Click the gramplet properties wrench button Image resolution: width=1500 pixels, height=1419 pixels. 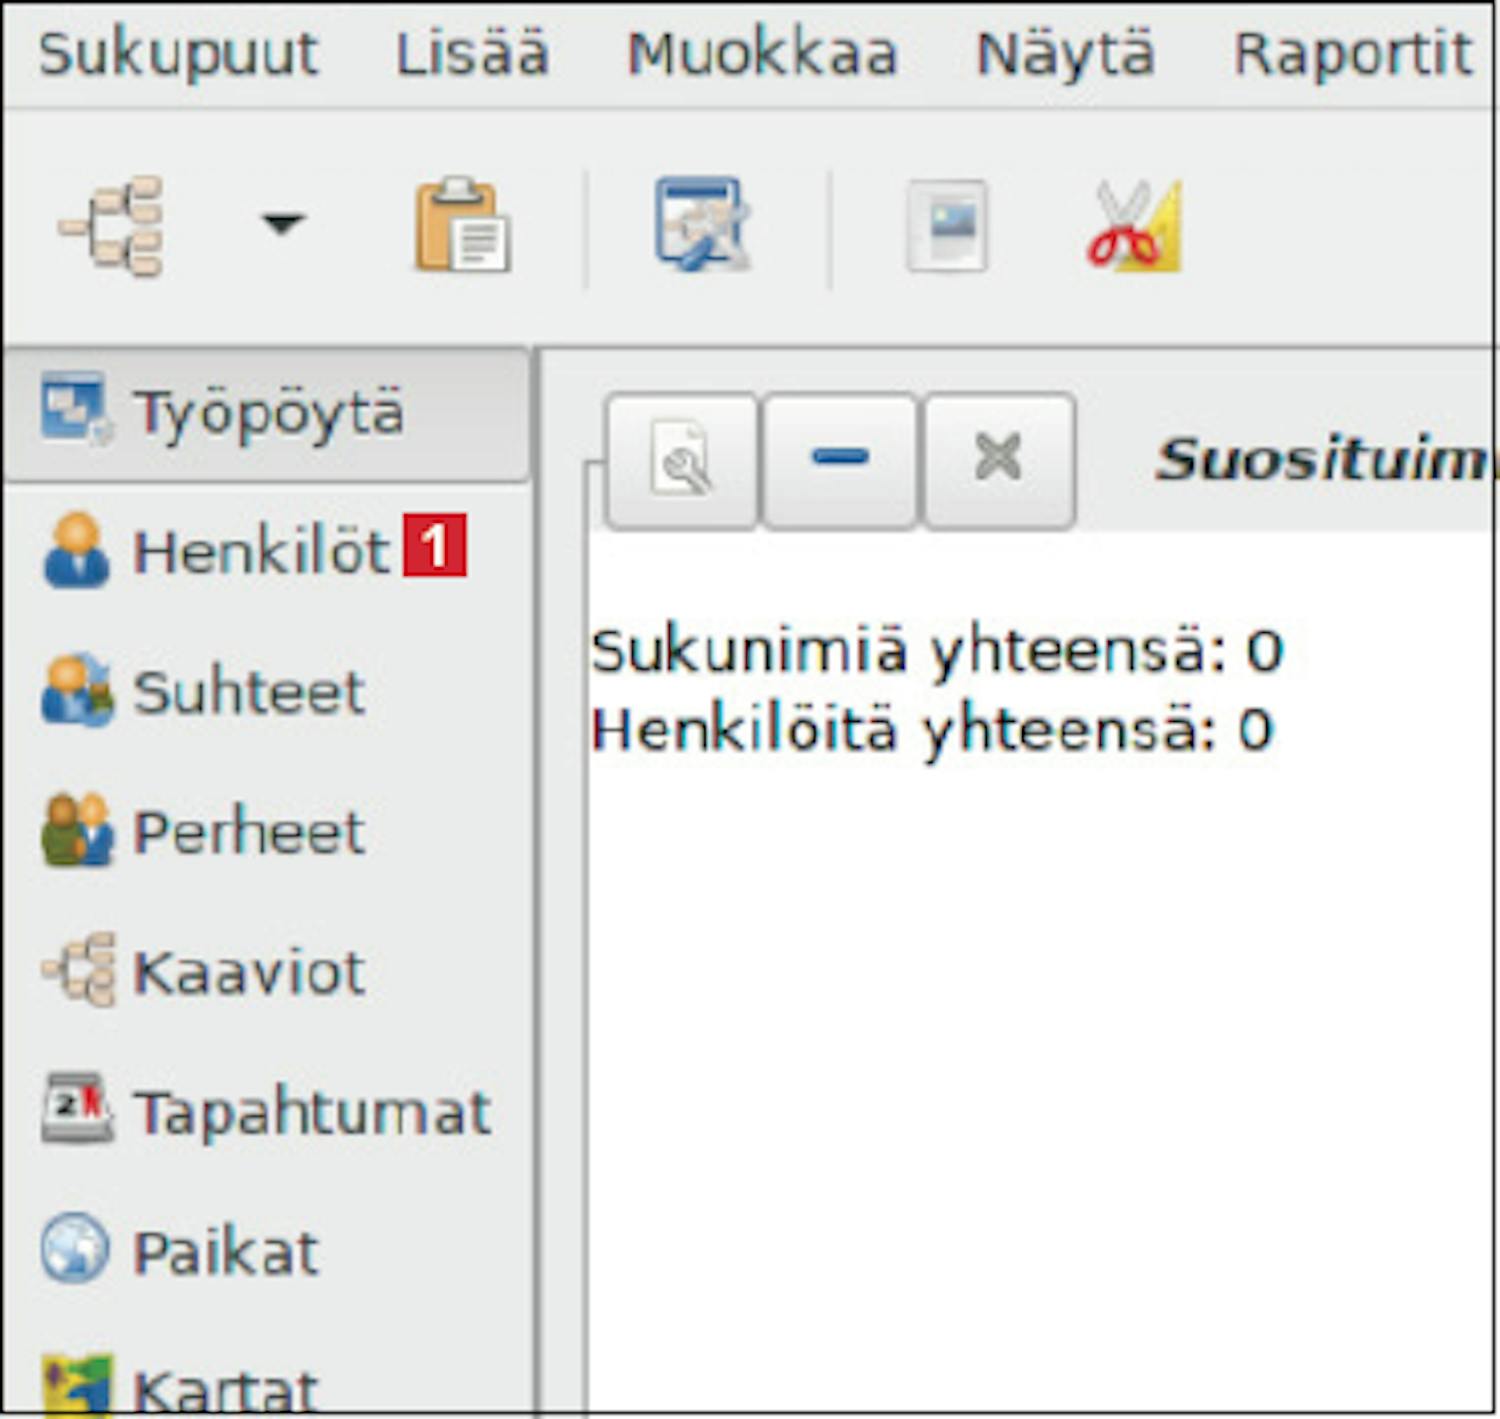pyautogui.click(x=682, y=459)
